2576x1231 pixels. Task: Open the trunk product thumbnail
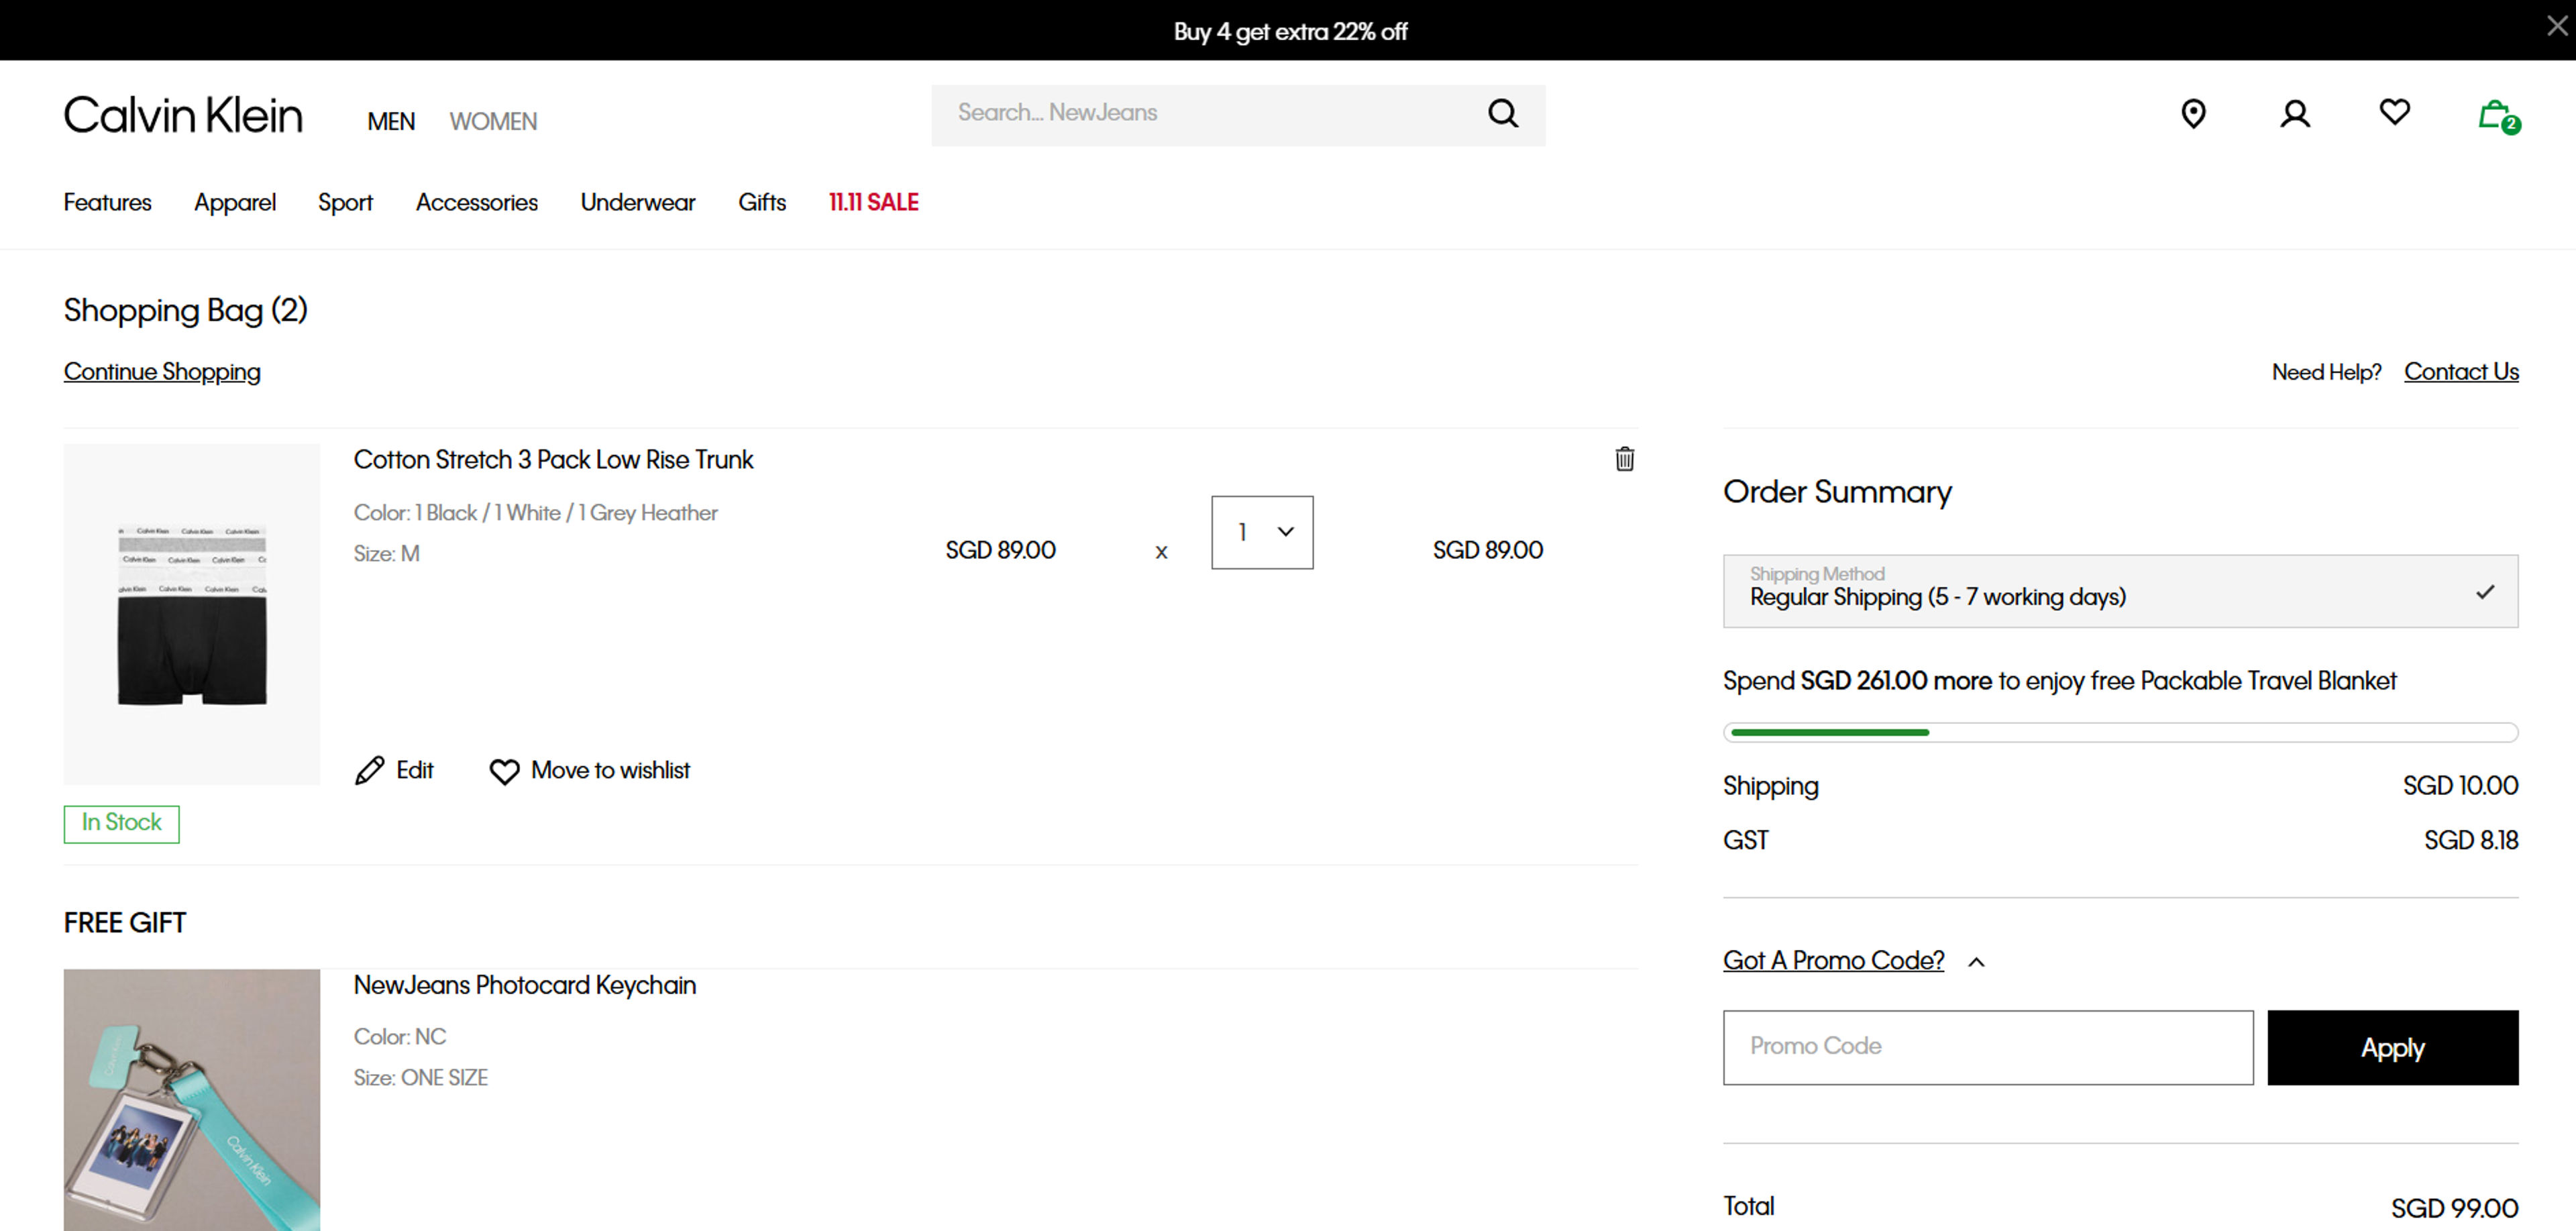[192, 614]
